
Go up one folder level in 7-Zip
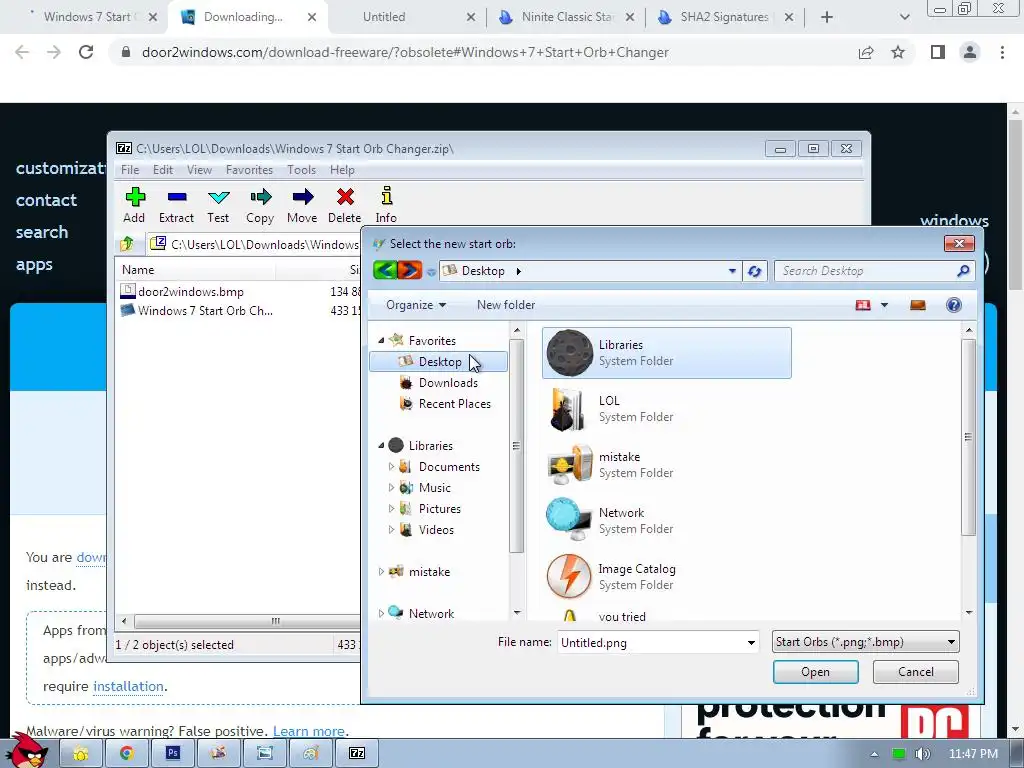[127, 244]
